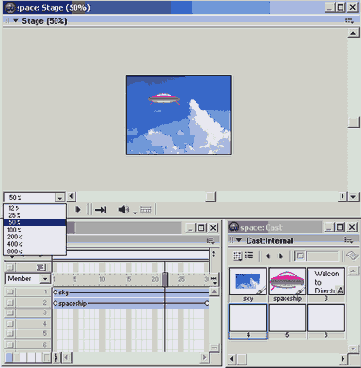Click the Stage vertical scrollbar thumb
The width and height of the screenshot is (361, 368).
coord(353,122)
